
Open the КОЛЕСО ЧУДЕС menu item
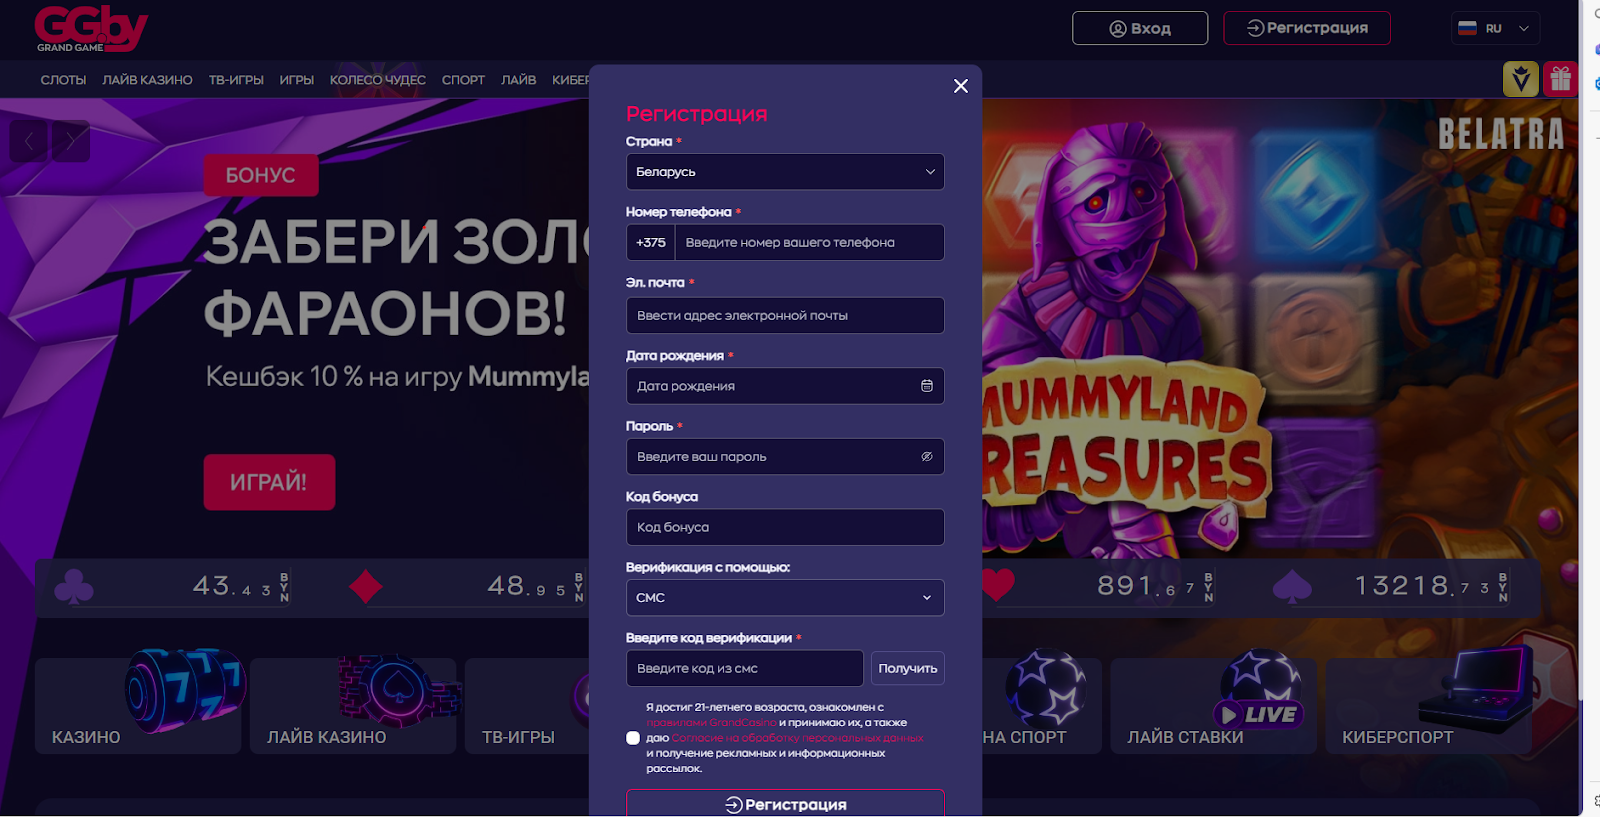coord(378,80)
